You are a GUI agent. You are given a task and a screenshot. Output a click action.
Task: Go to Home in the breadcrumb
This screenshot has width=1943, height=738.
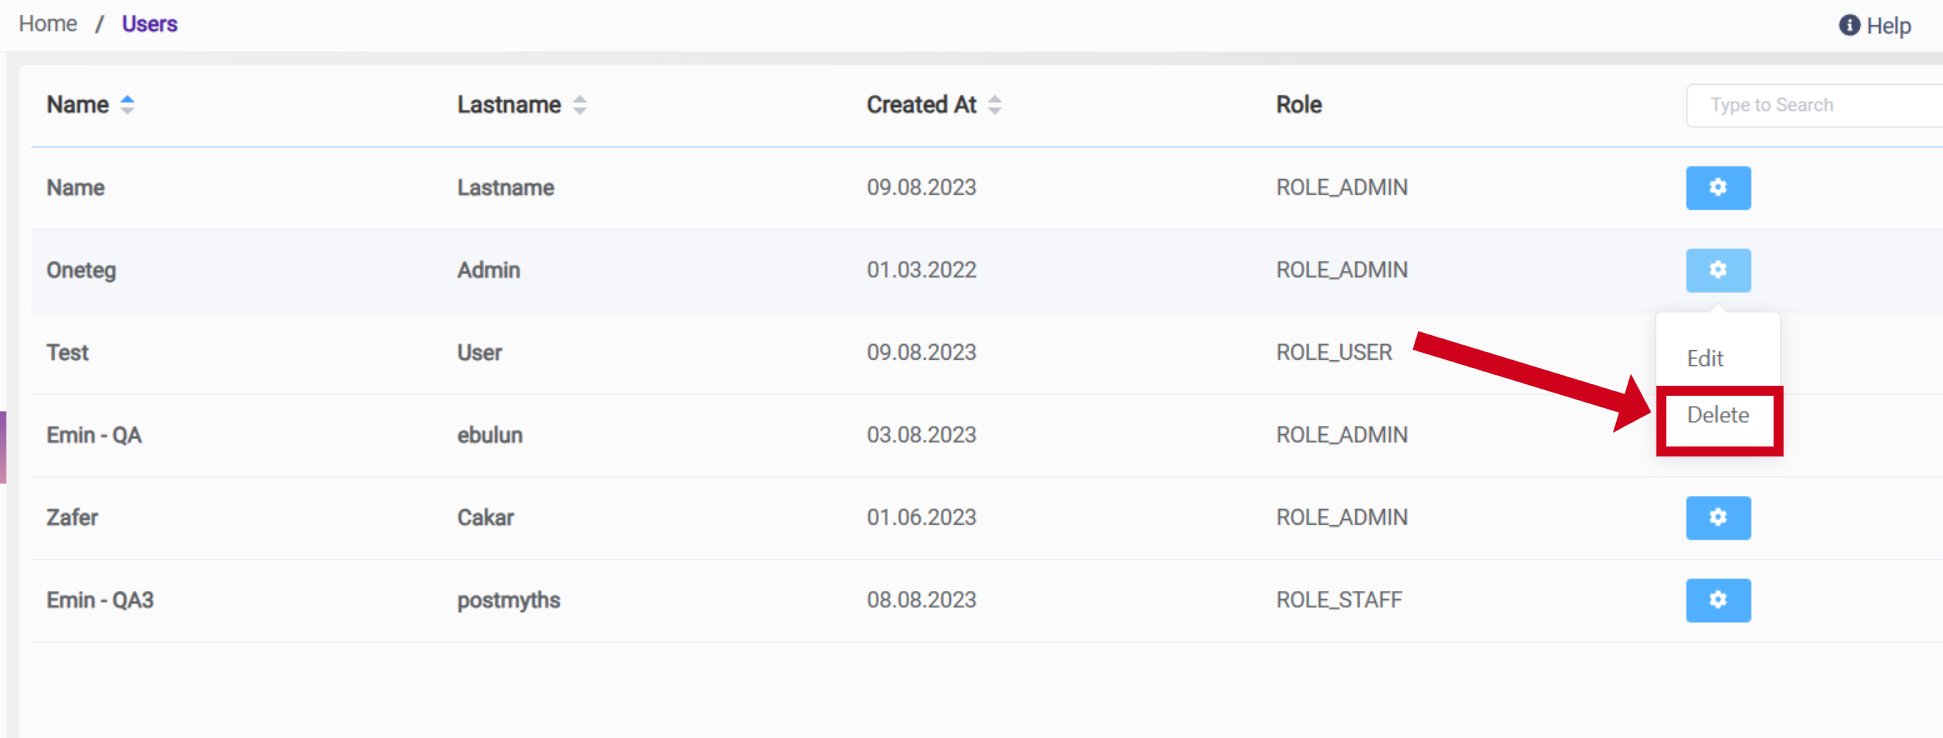(48, 24)
